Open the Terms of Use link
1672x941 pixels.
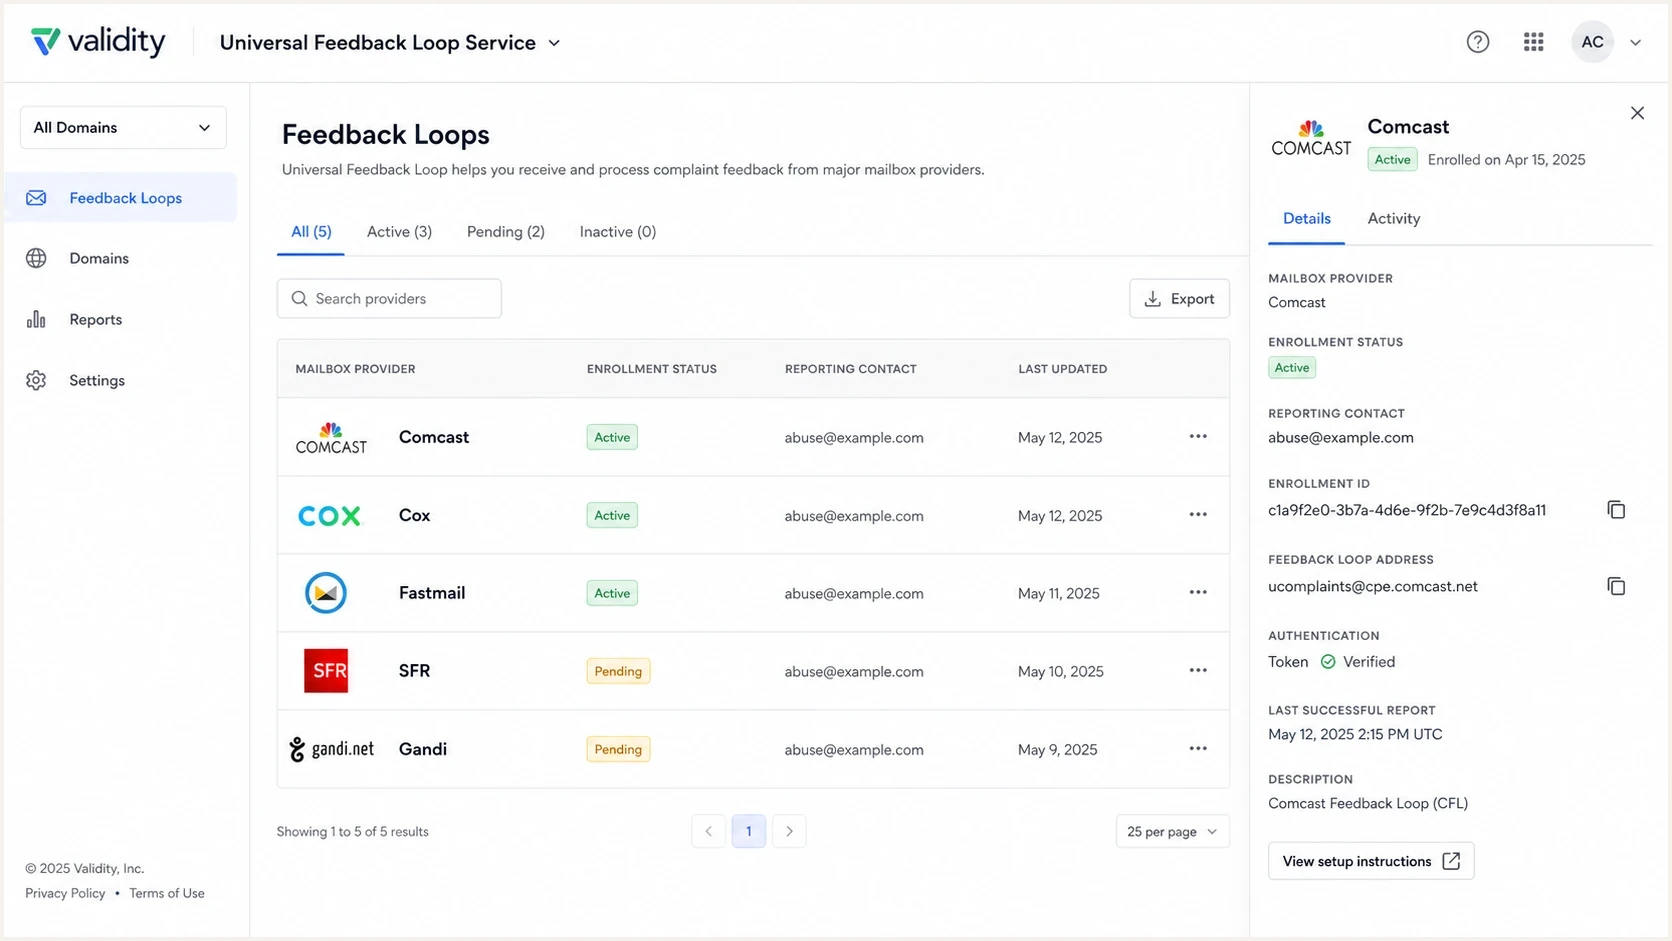click(x=167, y=894)
